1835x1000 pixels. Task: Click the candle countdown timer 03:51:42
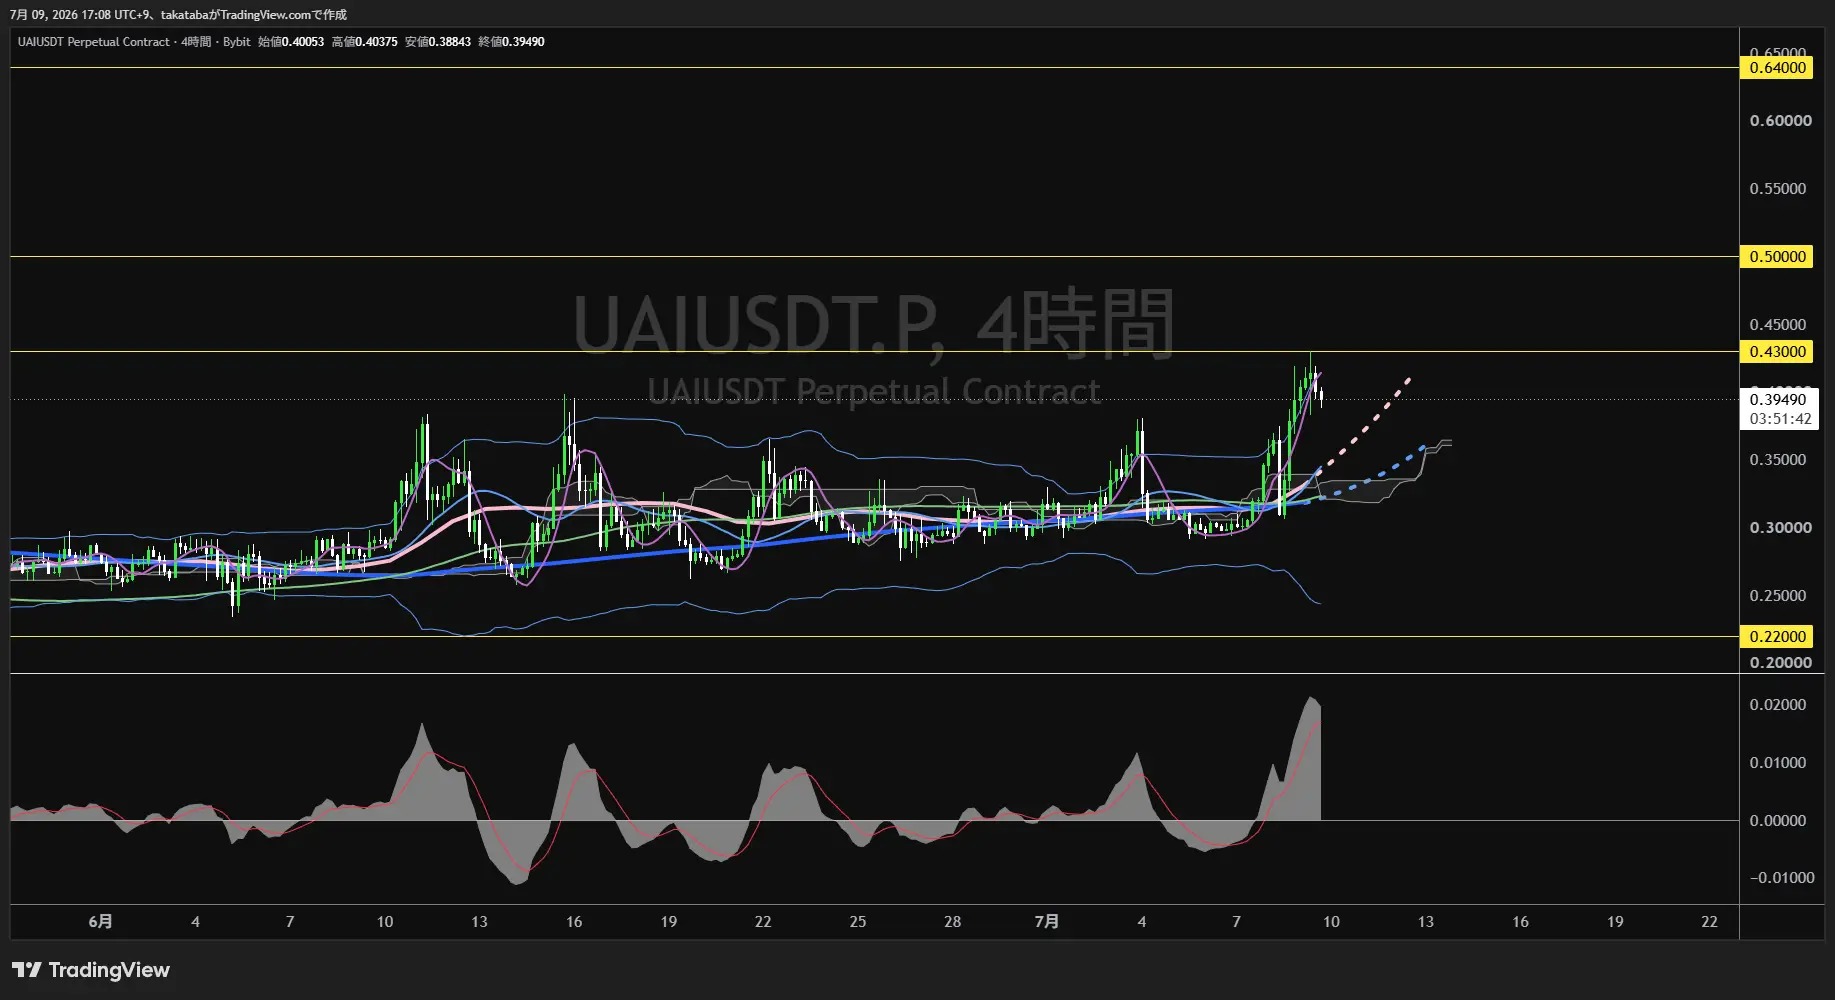[1780, 419]
